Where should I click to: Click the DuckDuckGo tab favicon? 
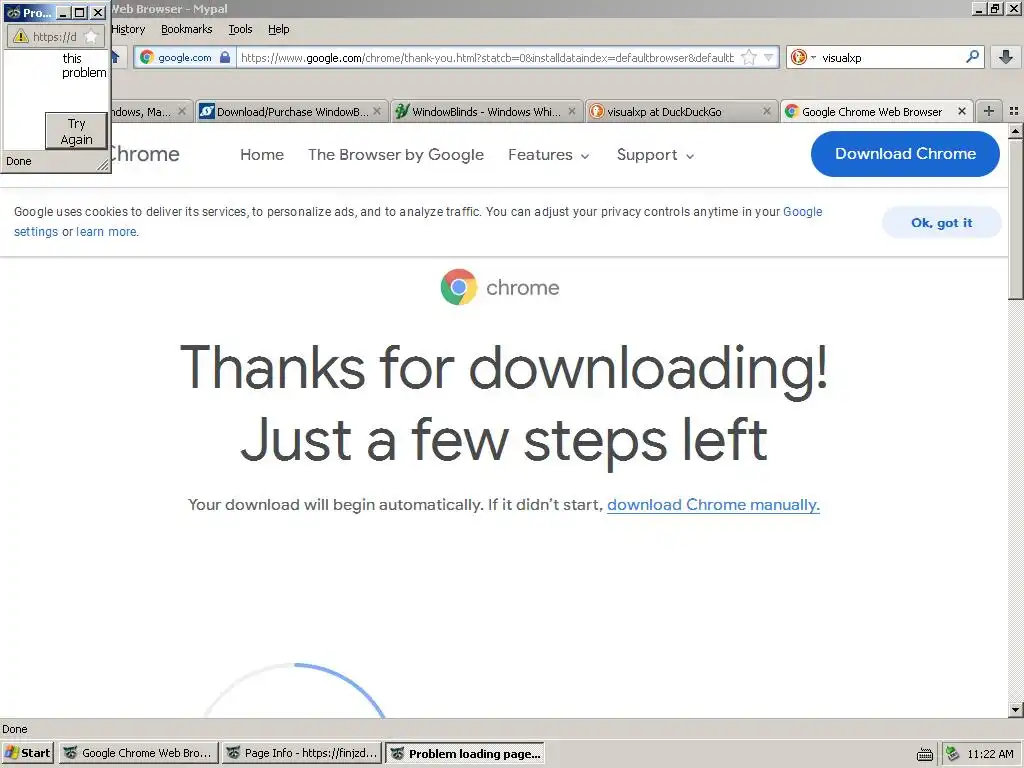(596, 112)
